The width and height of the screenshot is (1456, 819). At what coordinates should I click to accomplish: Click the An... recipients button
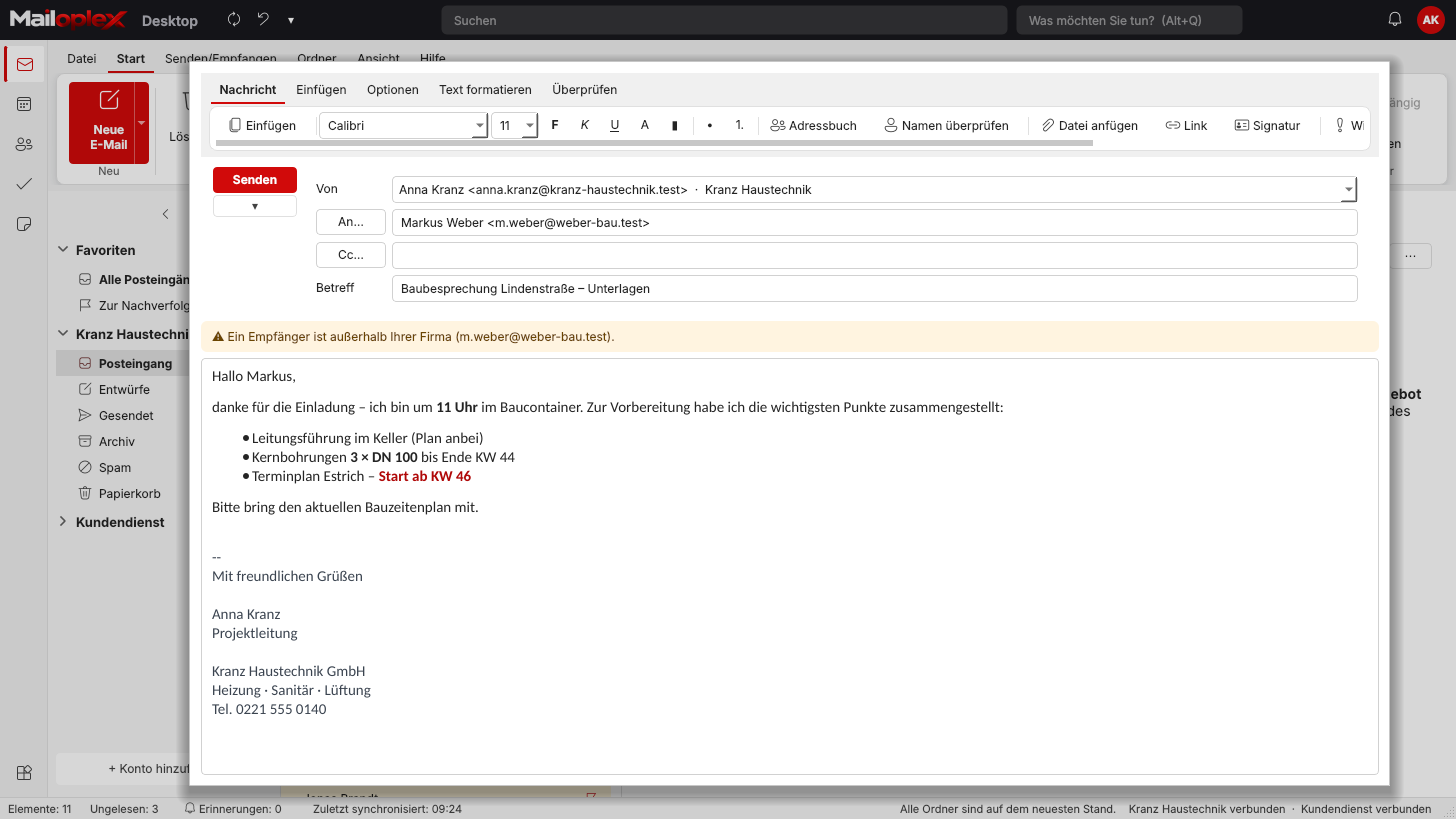click(x=351, y=222)
